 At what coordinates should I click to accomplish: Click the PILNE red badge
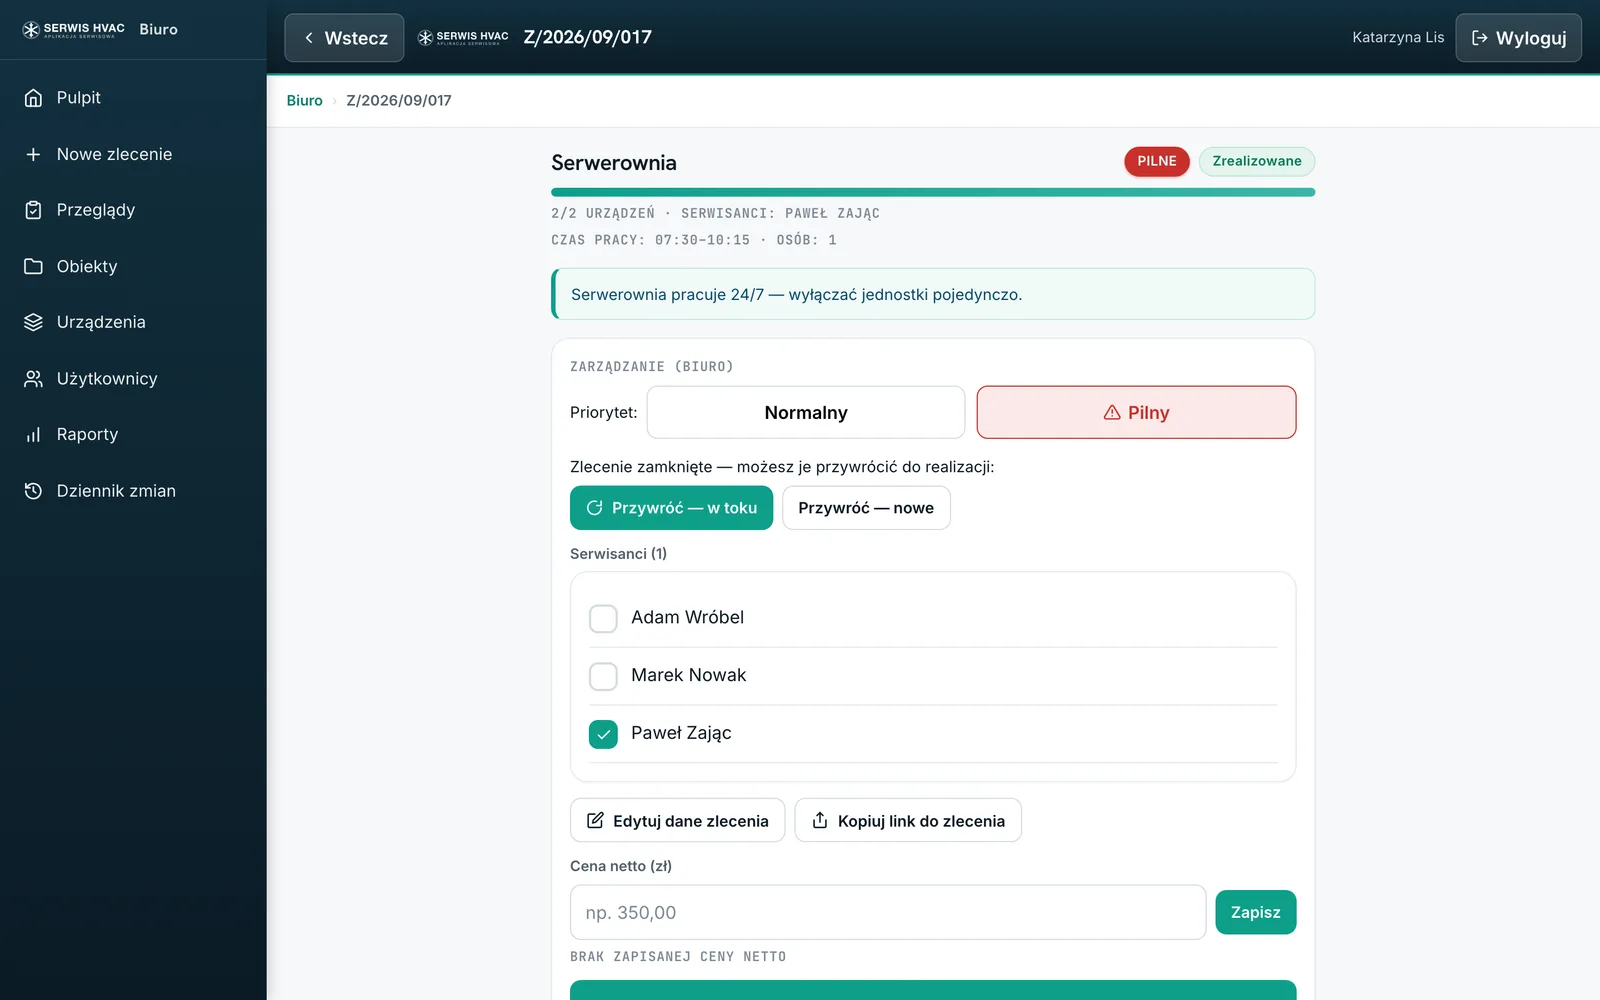tap(1156, 161)
